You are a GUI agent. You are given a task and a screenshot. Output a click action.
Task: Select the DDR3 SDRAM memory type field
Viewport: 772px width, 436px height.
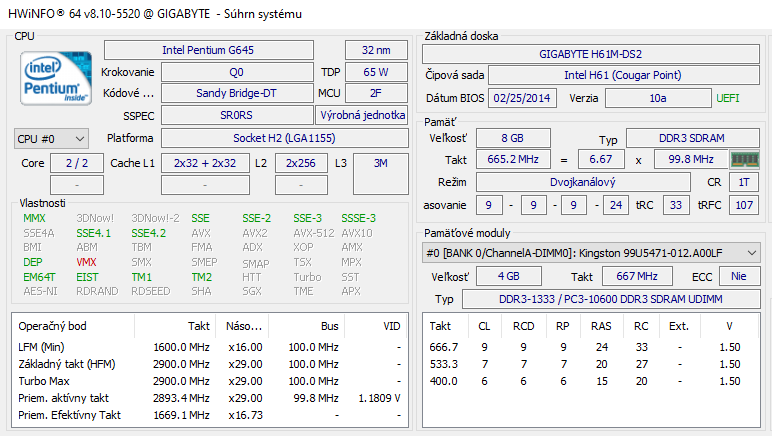pos(692,138)
